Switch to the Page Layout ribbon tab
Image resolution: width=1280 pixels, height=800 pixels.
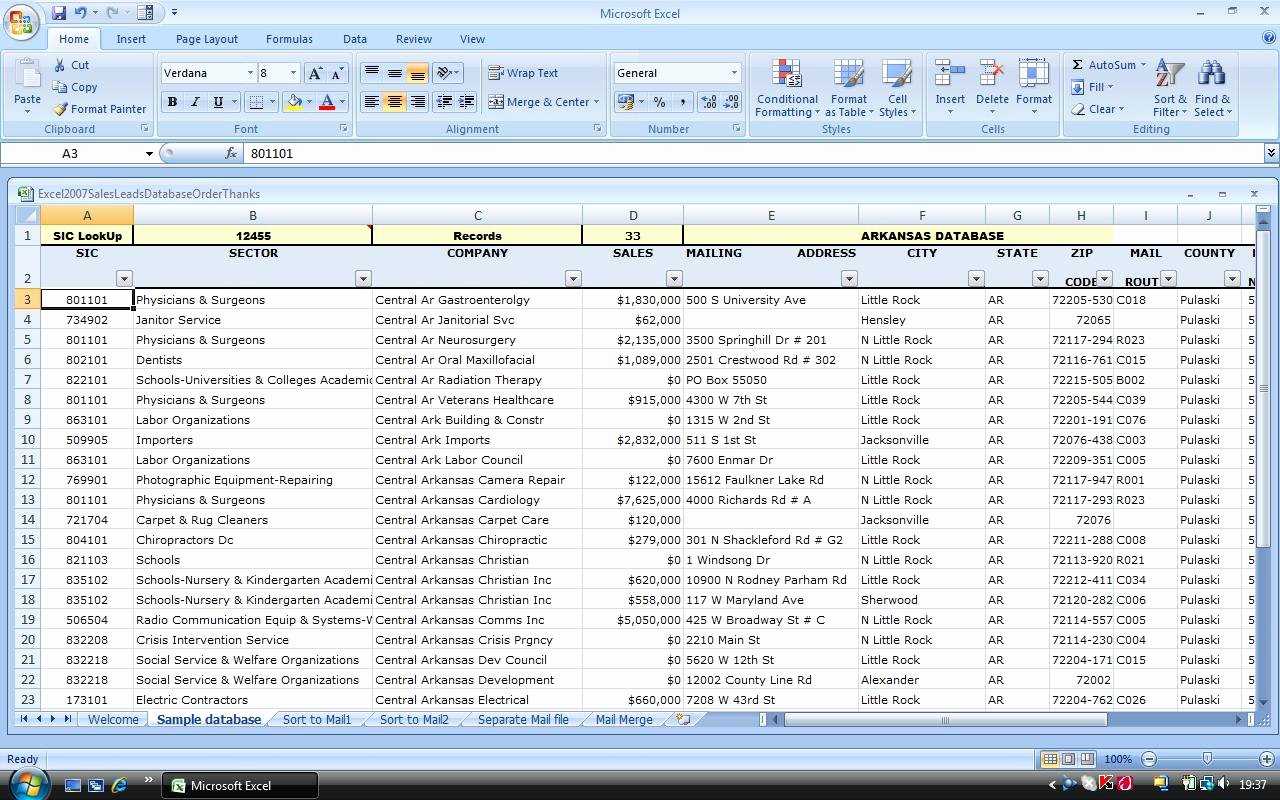coord(207,39)
